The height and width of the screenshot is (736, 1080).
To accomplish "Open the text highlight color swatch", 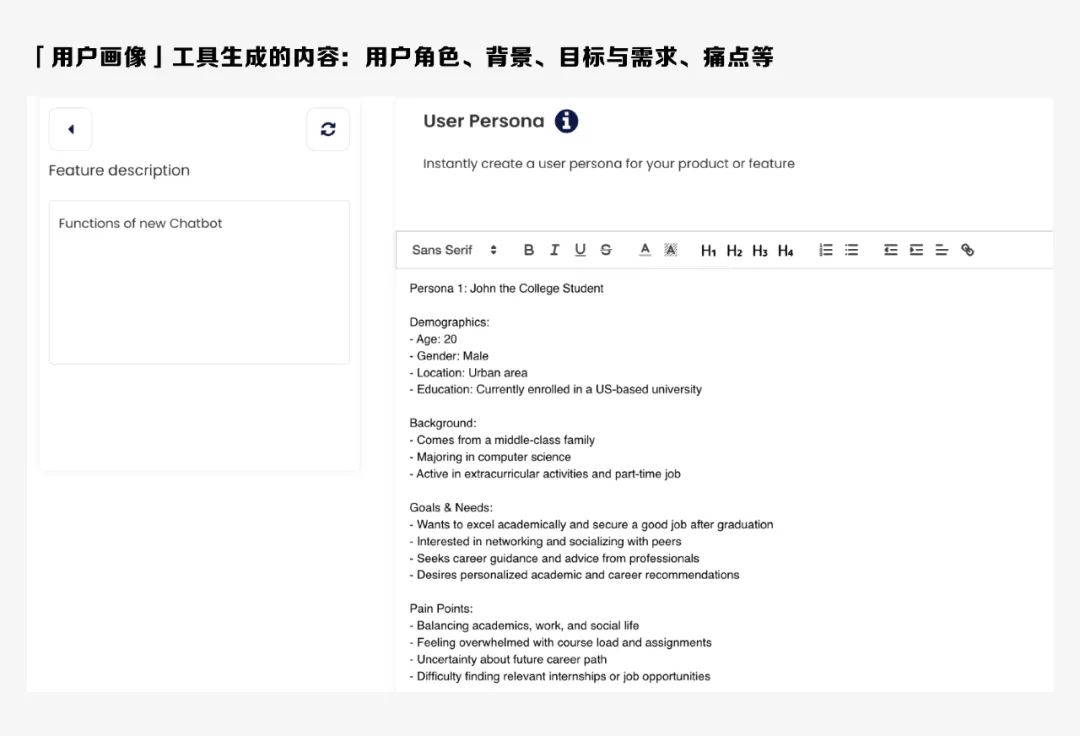I will (x=669, y=250).
